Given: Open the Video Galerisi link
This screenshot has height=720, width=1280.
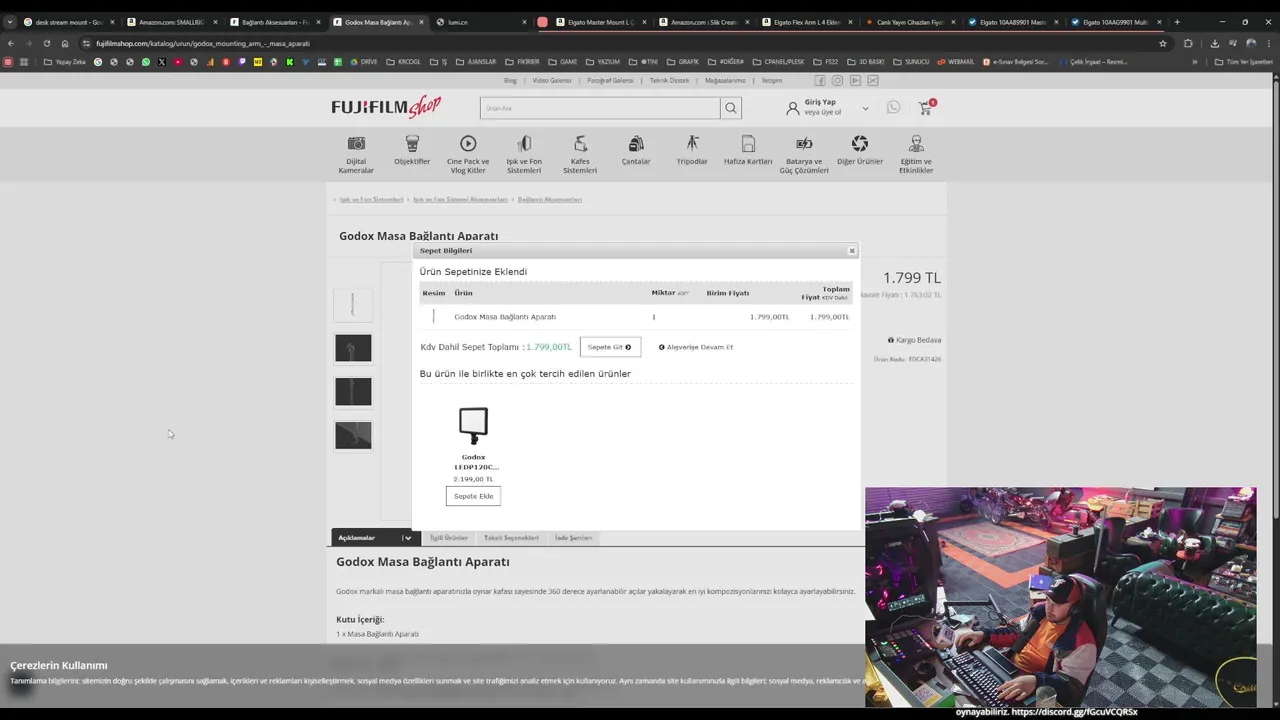Looking at the screenshot, I should (552, 81).
